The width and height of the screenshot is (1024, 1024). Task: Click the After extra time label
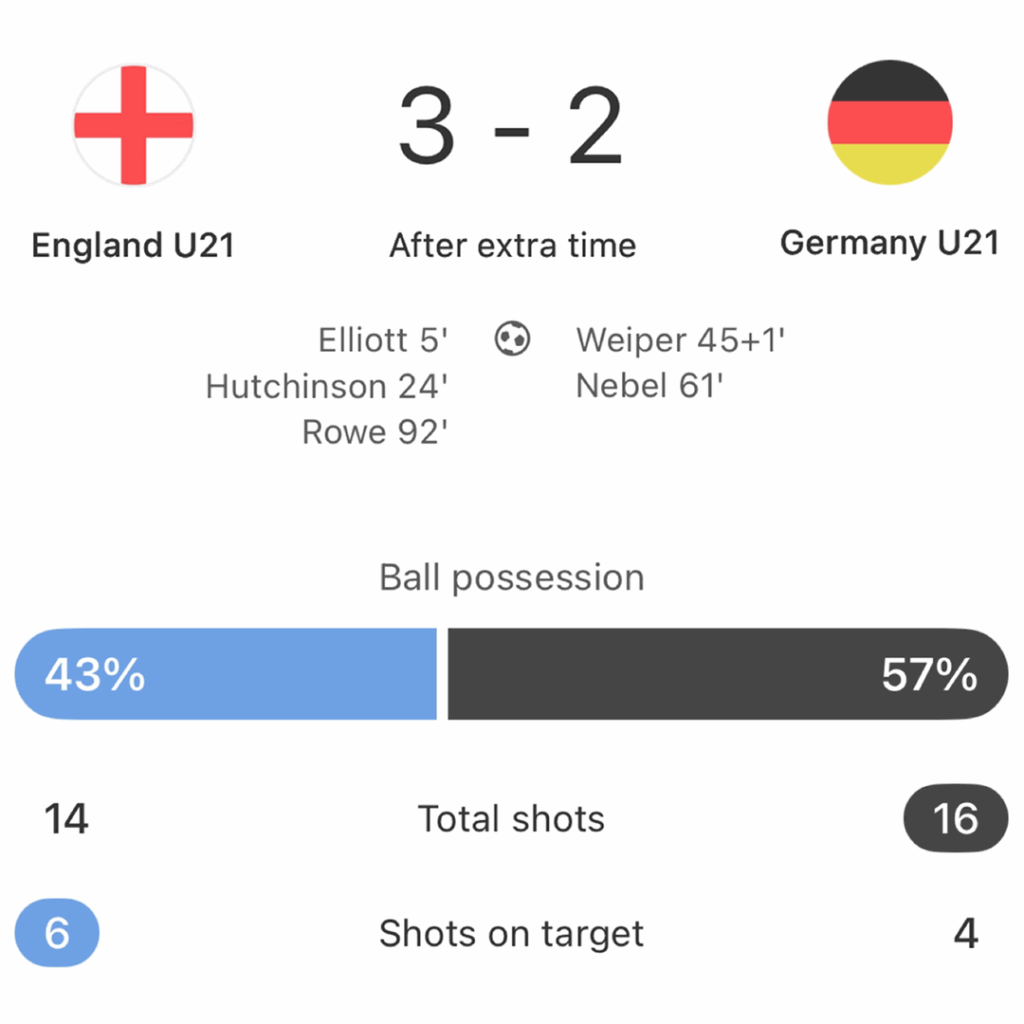[513, 246]
